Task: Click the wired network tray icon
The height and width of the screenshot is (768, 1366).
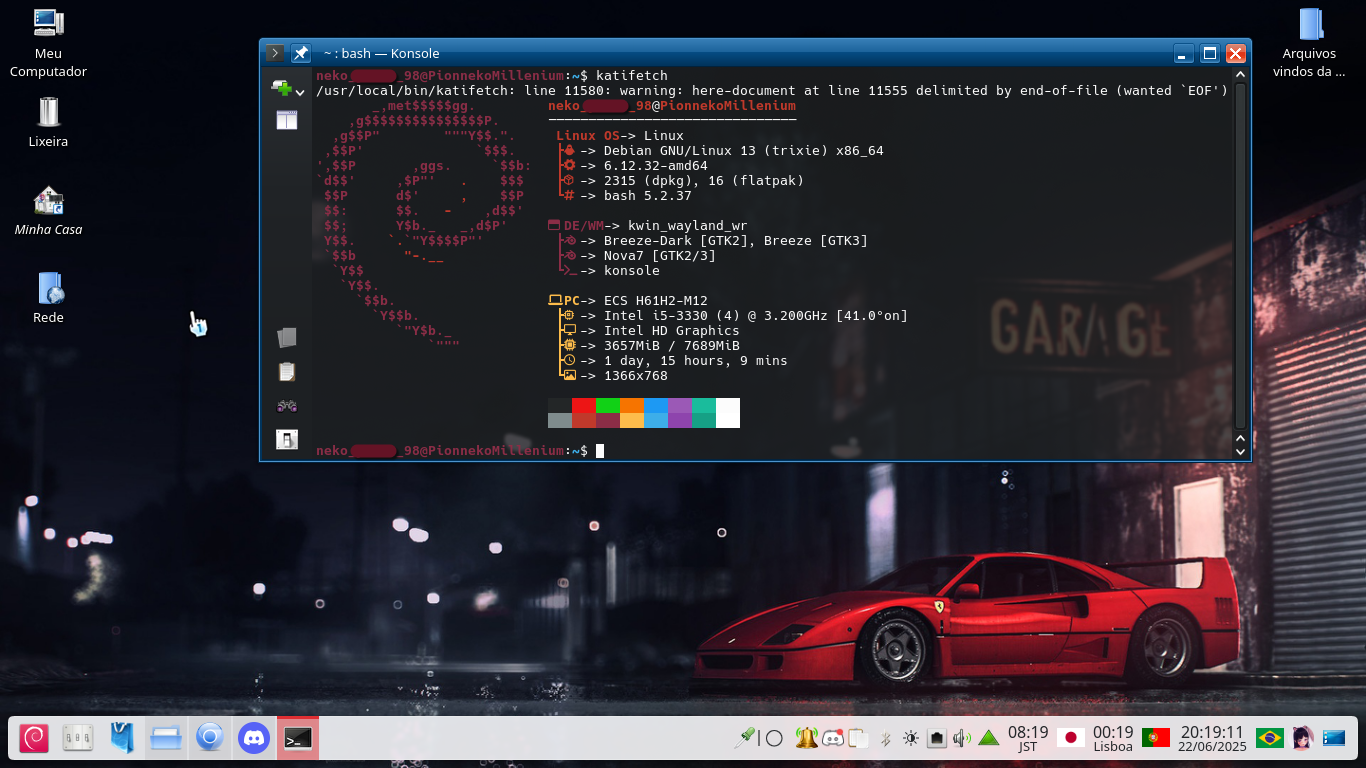Action: coord(936,738)
